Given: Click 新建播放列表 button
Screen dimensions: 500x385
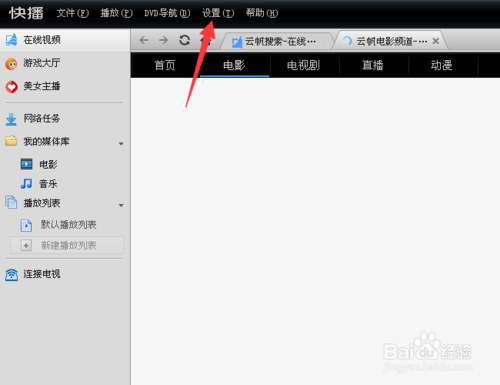Looking at the screenshot, I should [x=67, y=245].
